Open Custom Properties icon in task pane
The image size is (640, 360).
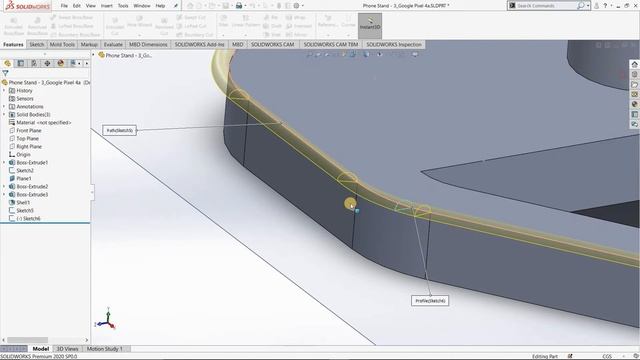(x=634, y=114)
